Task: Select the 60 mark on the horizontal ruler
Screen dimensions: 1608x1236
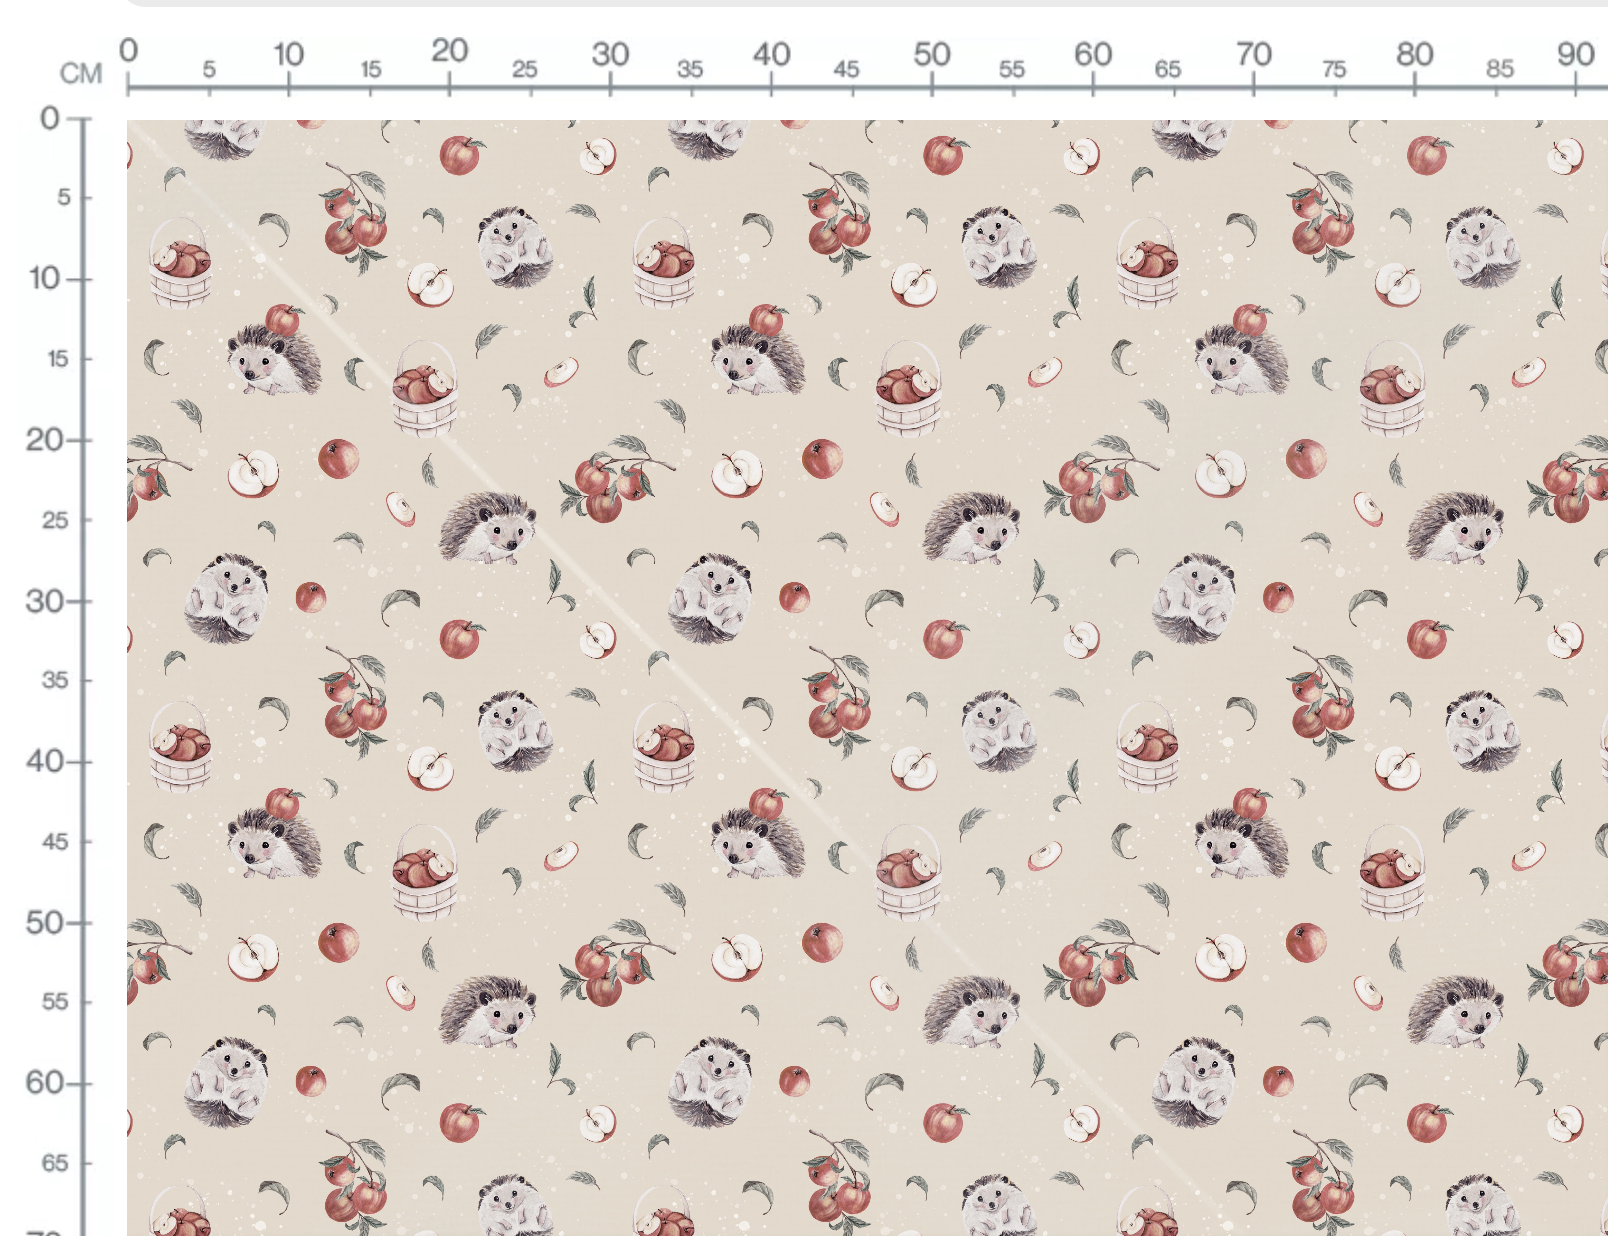Action: [x=1093, y=53]
